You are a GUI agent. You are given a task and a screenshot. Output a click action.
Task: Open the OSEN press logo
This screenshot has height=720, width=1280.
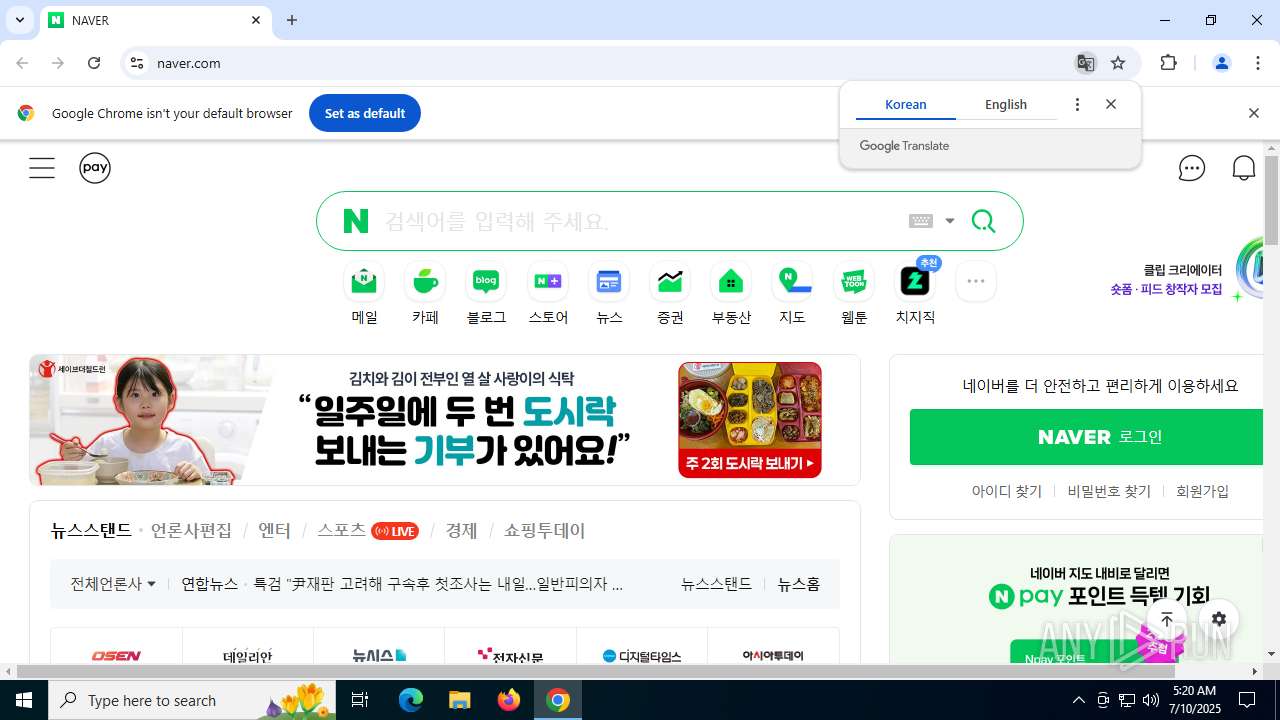(116, 656)
